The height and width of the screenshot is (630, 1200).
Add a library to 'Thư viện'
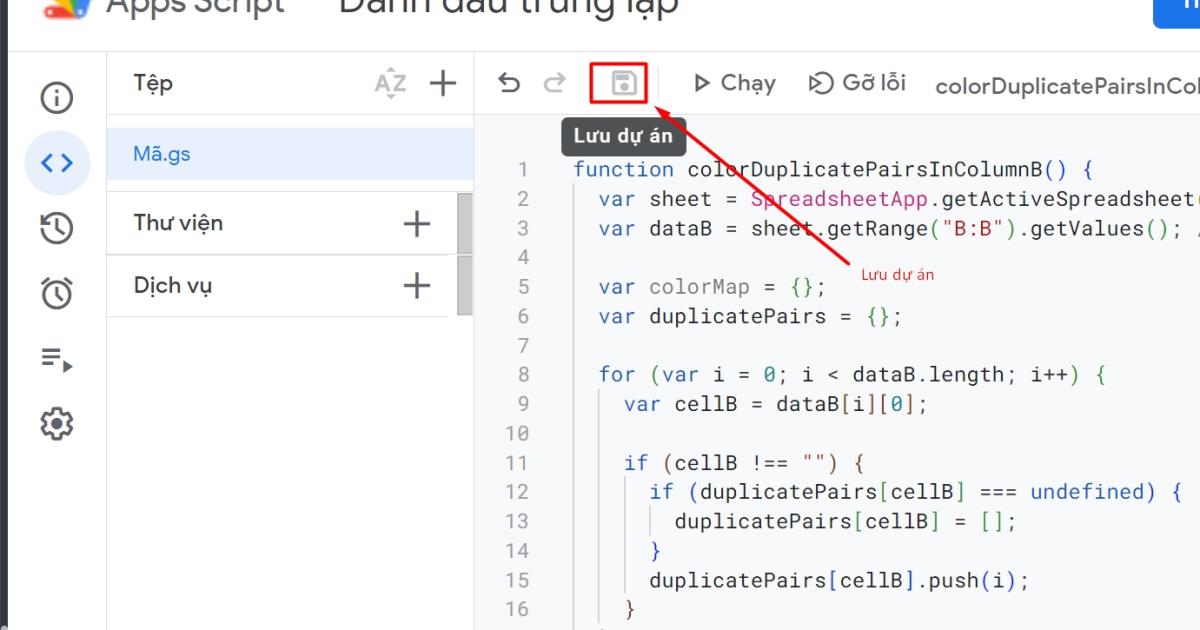coord(416,222)
